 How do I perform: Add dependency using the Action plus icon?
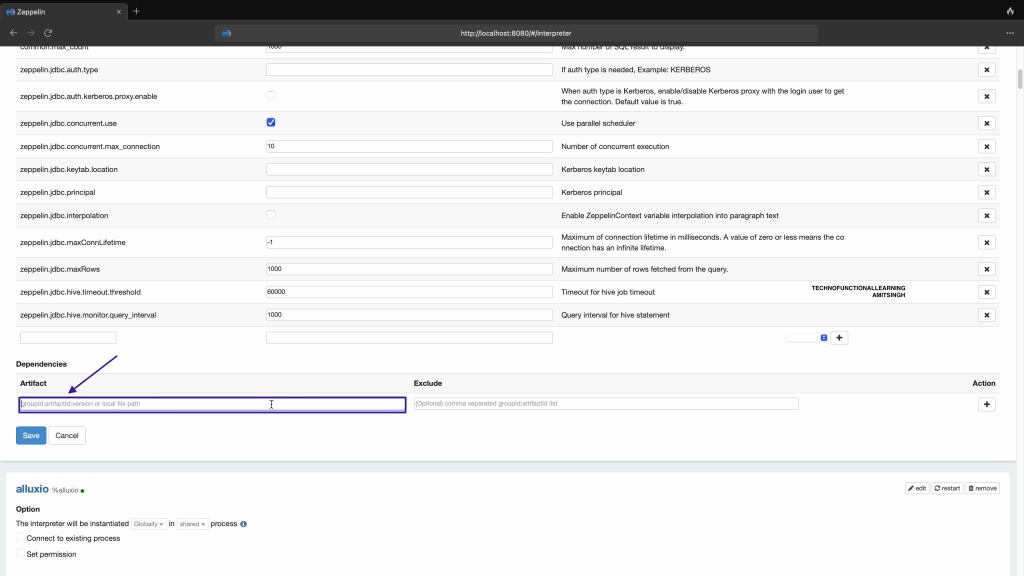[x=986, y=404]
